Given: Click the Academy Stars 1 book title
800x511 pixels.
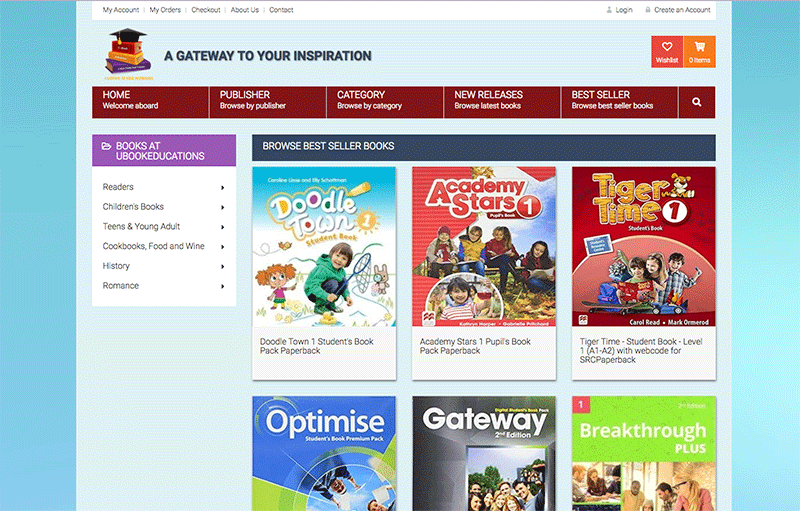Looking at the screenshot, I should 475,346.
